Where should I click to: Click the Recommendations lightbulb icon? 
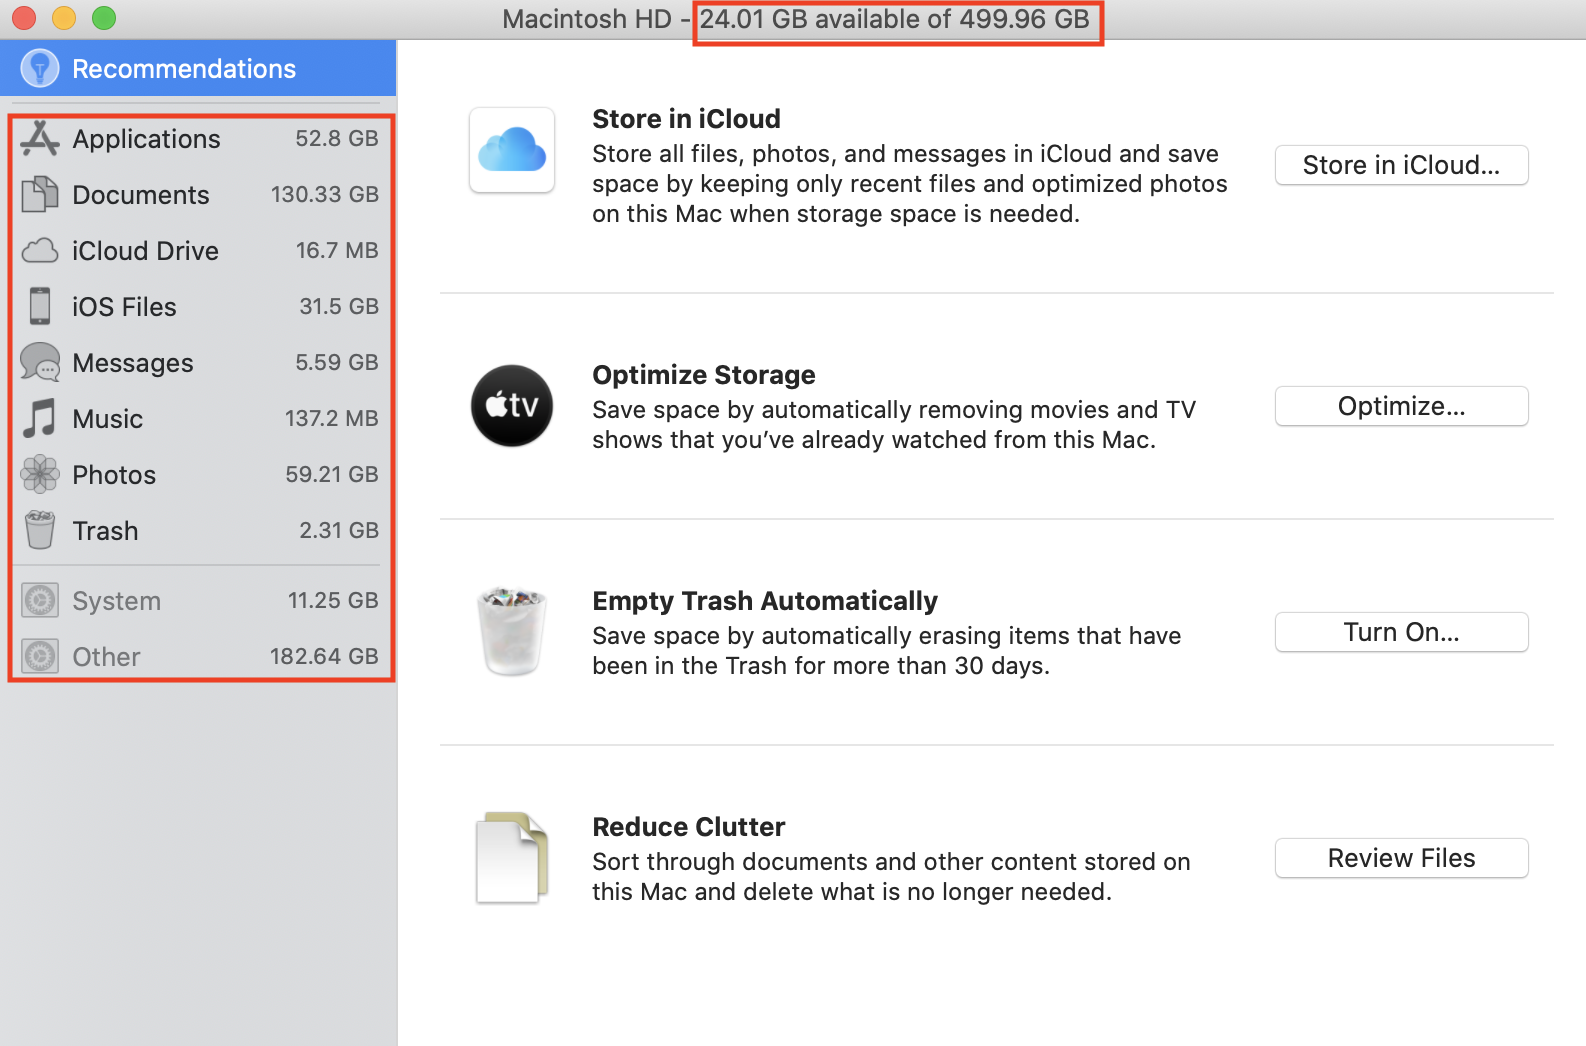[x=40, y=68]
